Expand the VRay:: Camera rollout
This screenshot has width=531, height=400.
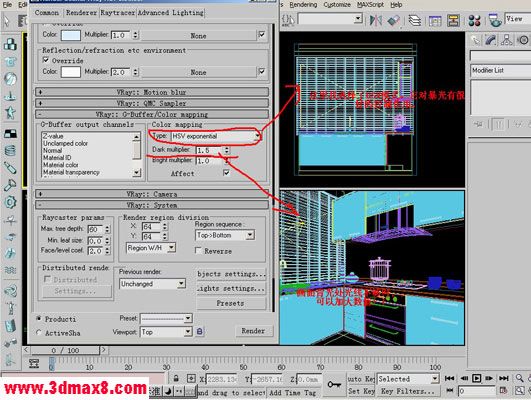click(x=152, y=194)
